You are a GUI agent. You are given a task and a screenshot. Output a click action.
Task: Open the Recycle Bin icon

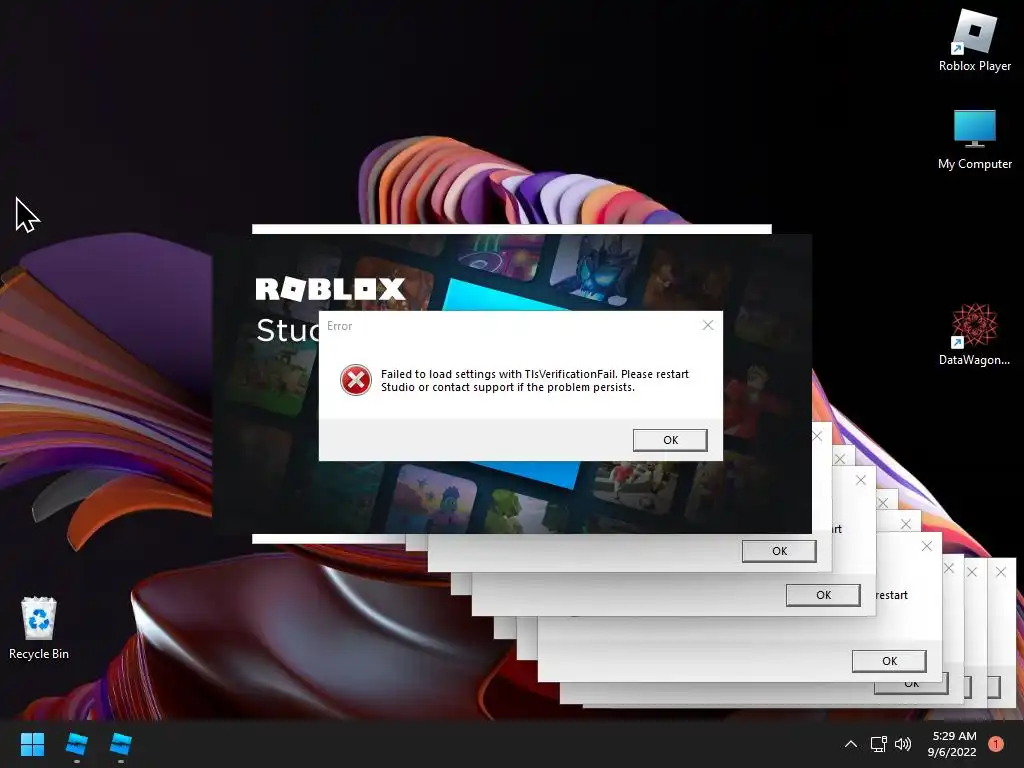point(39,628)
